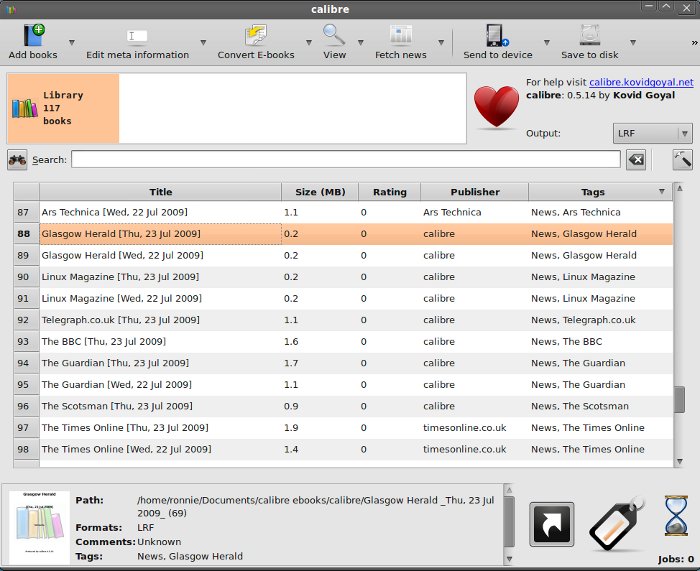Expand Fetch news dropdown arrow
This screenshot has height=571, width=700.
[x=441, y=43]
